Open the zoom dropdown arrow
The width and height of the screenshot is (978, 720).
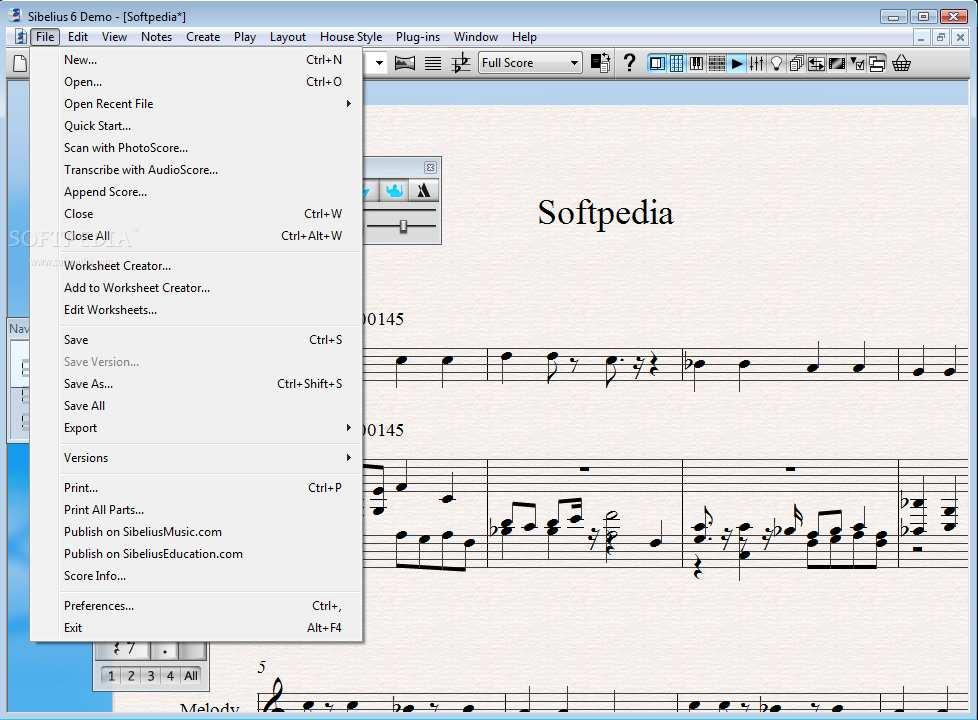(379, 63)
